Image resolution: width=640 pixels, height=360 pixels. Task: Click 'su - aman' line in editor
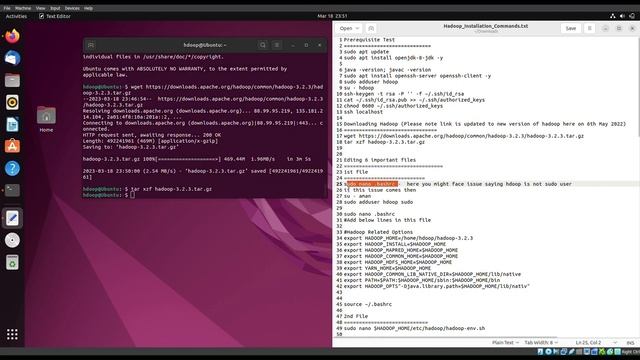point(357,196)
